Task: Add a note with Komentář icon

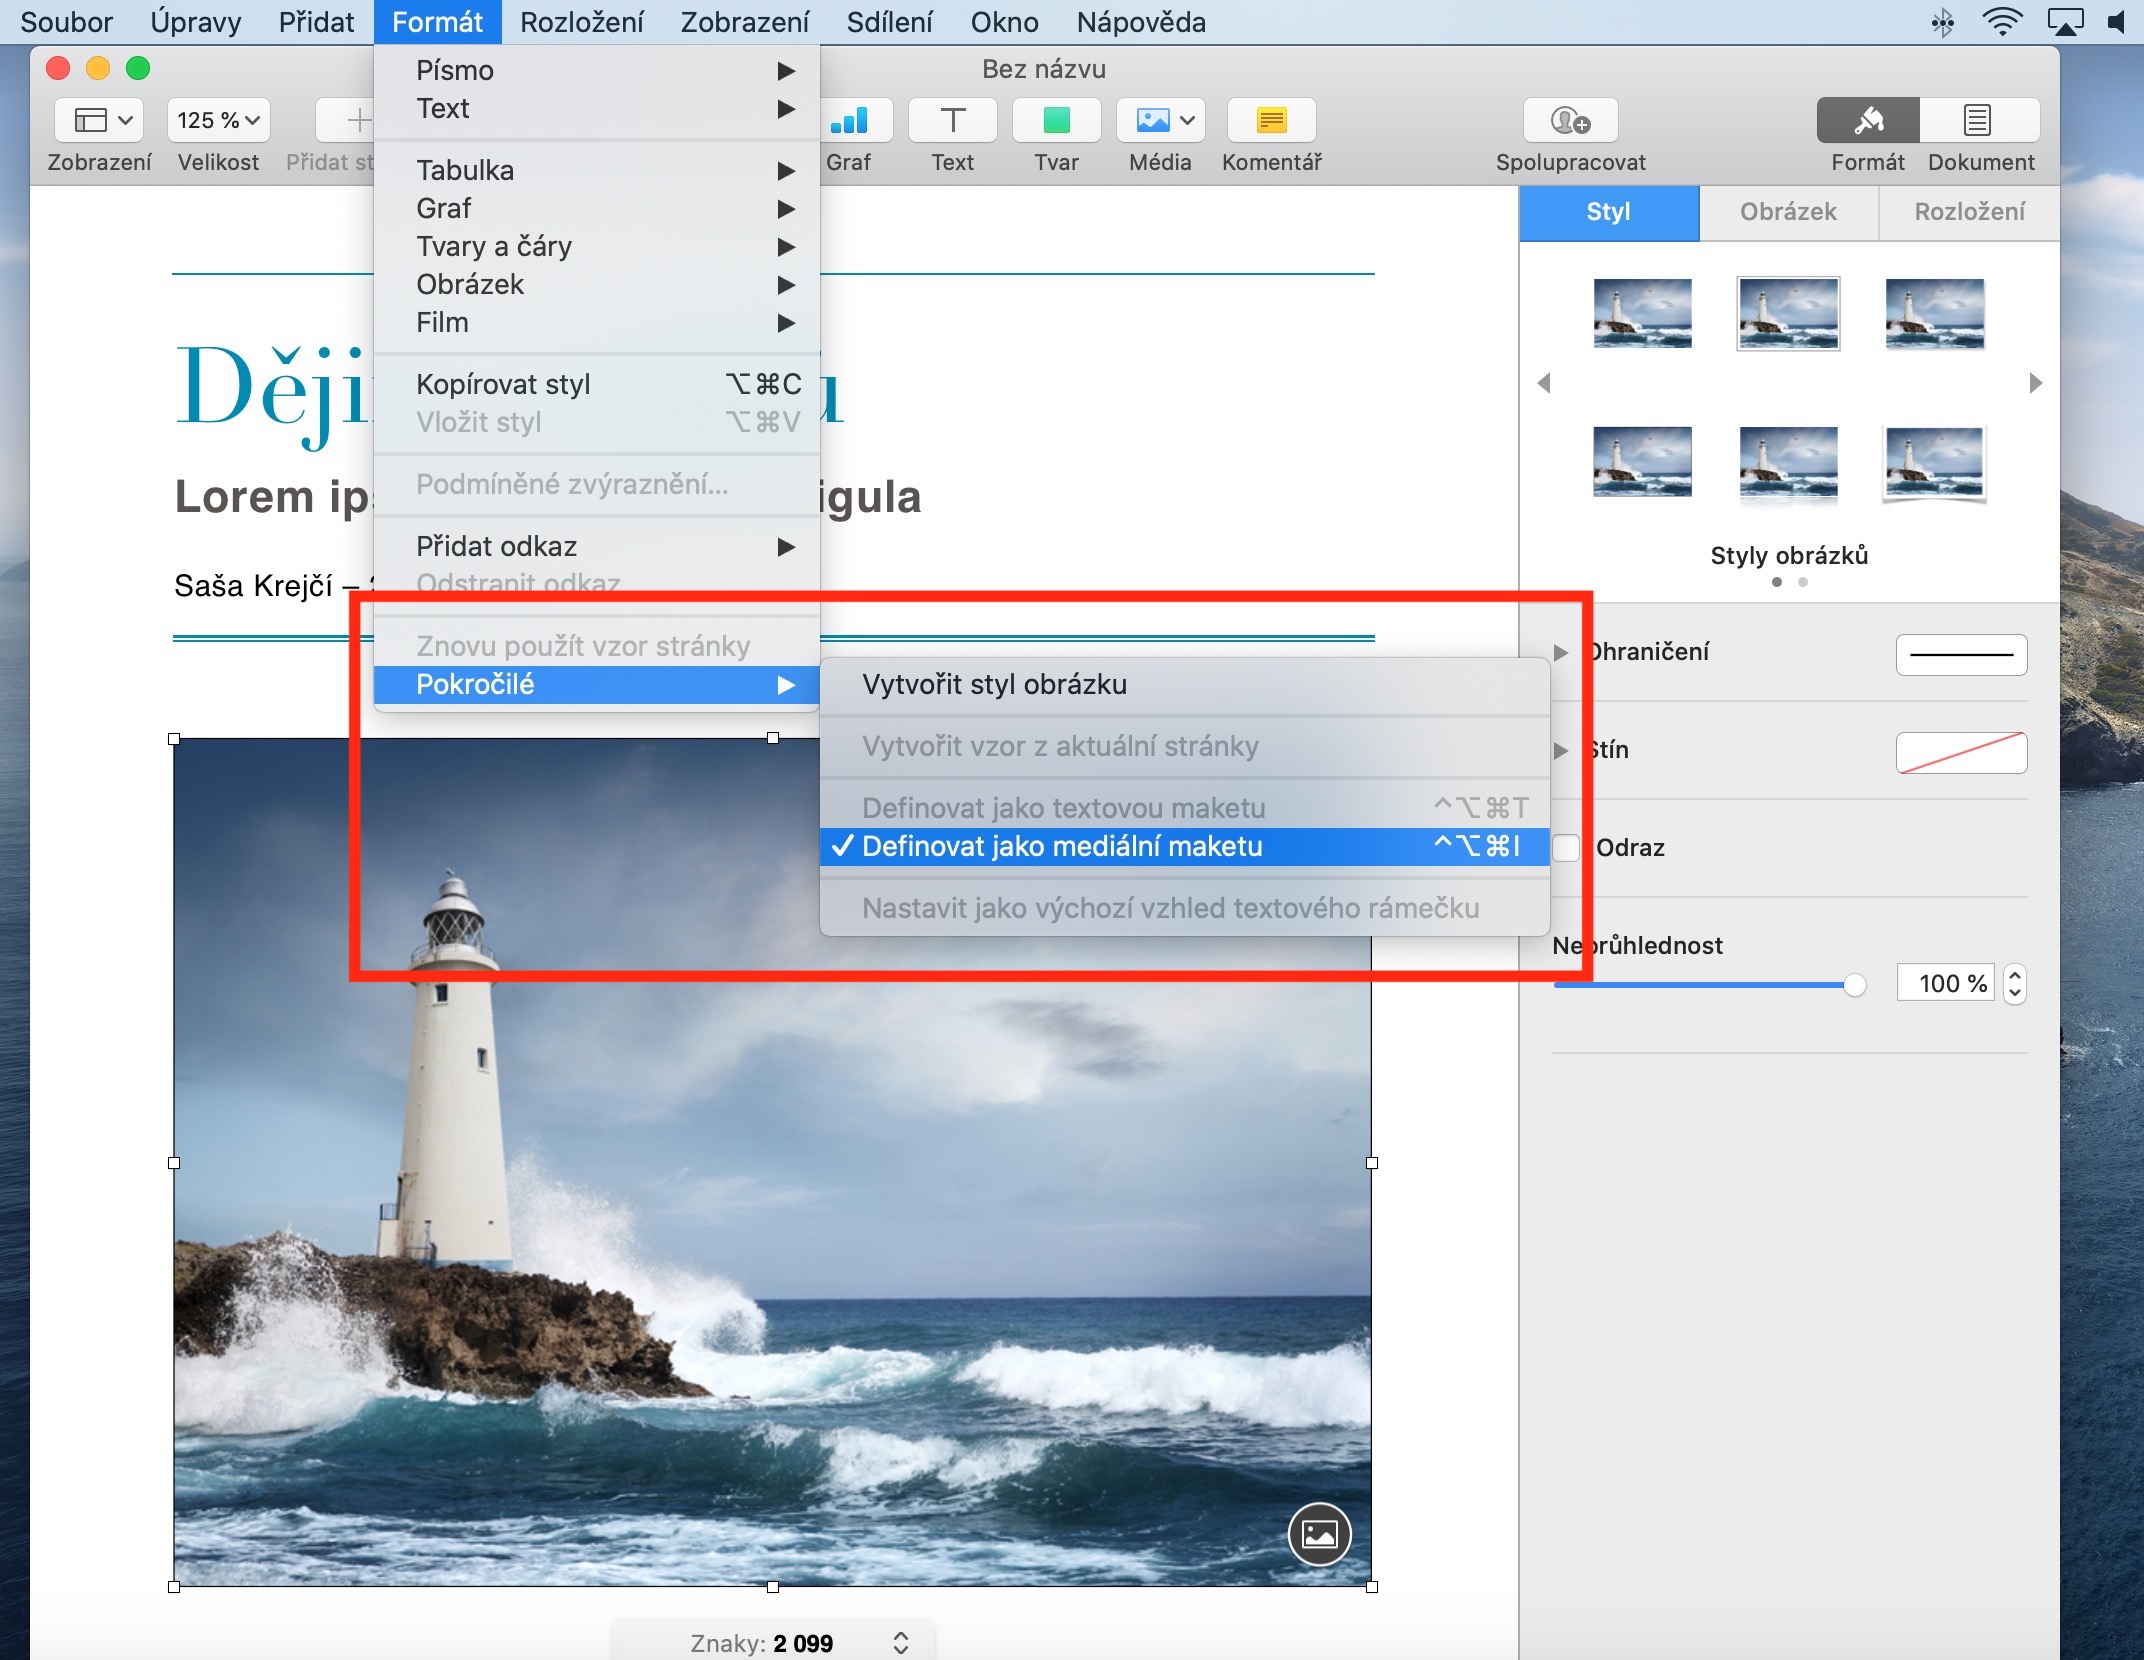Action: point(1271,121)
